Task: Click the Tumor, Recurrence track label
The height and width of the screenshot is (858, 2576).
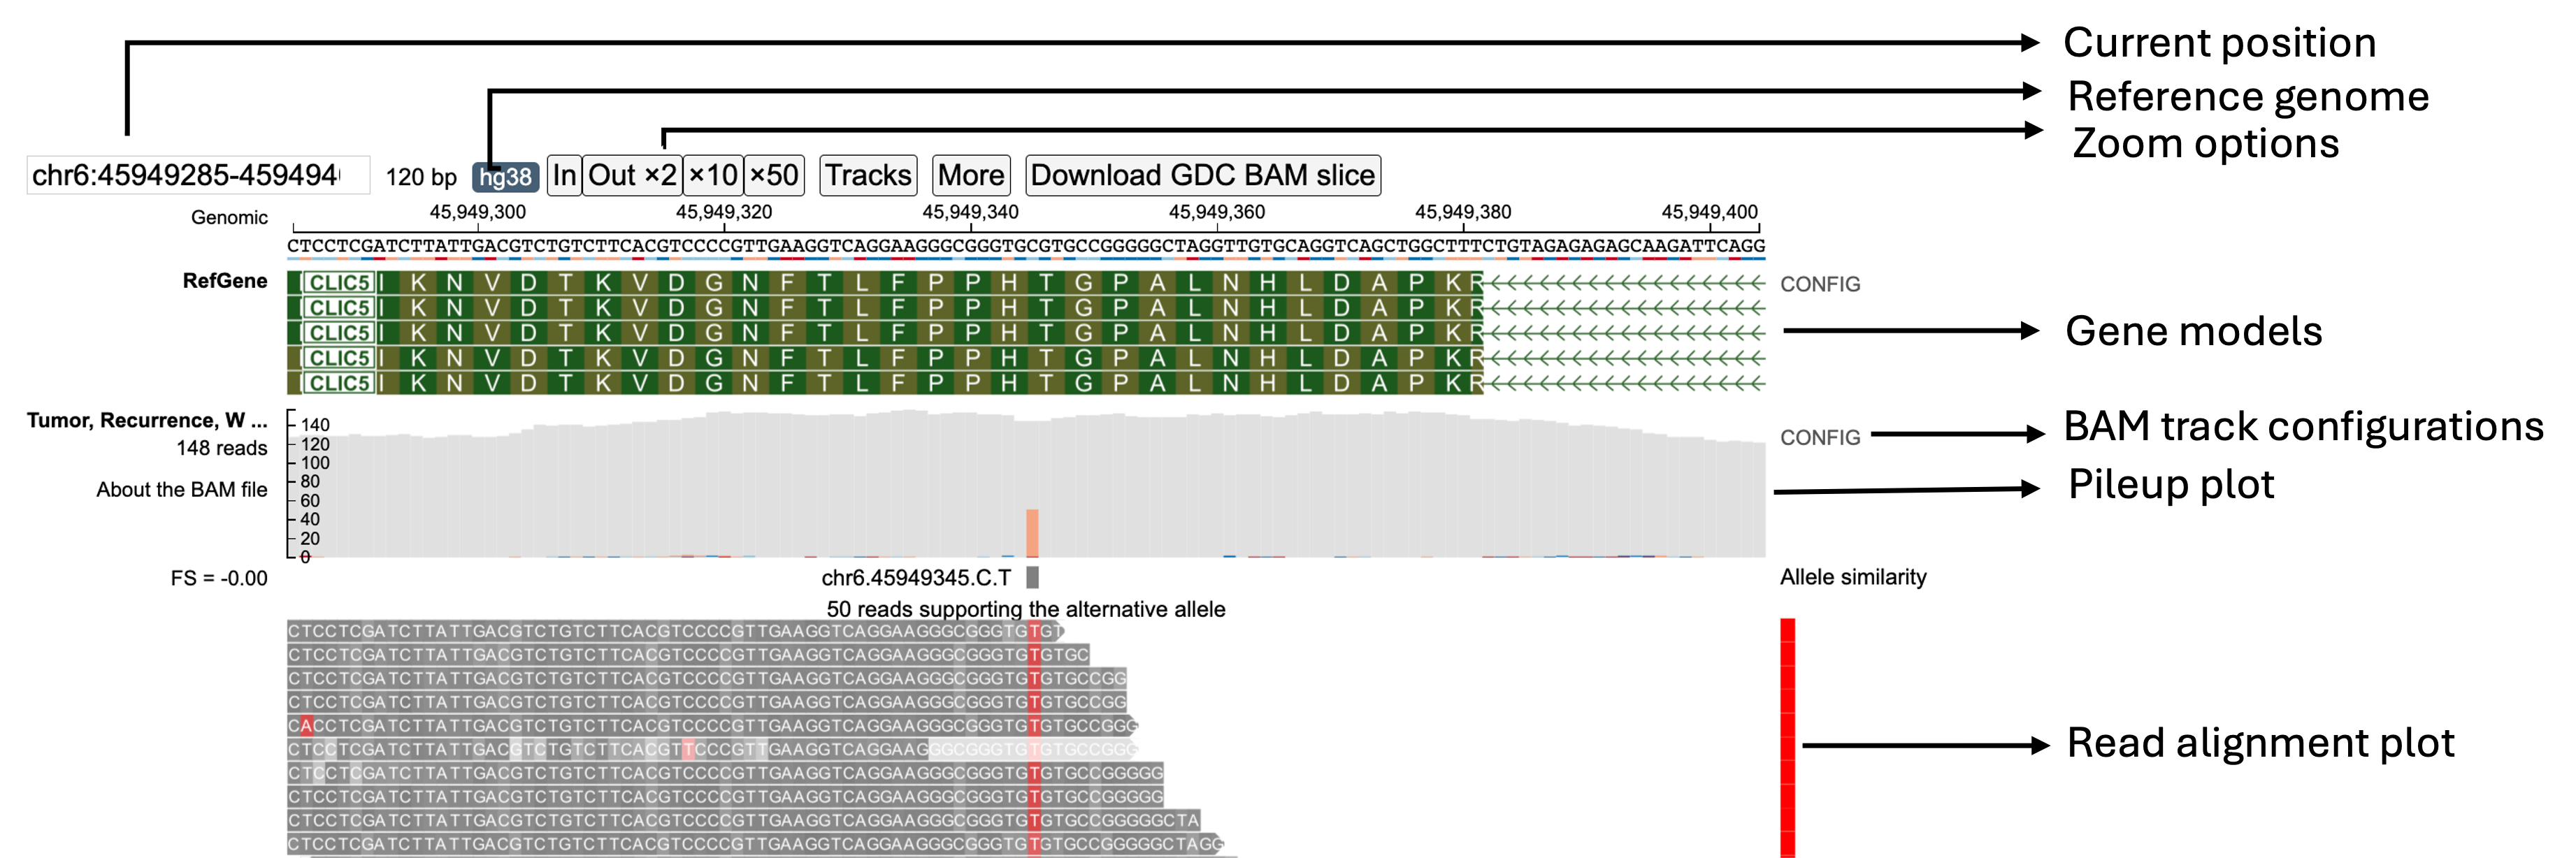Action: [147, 421]
